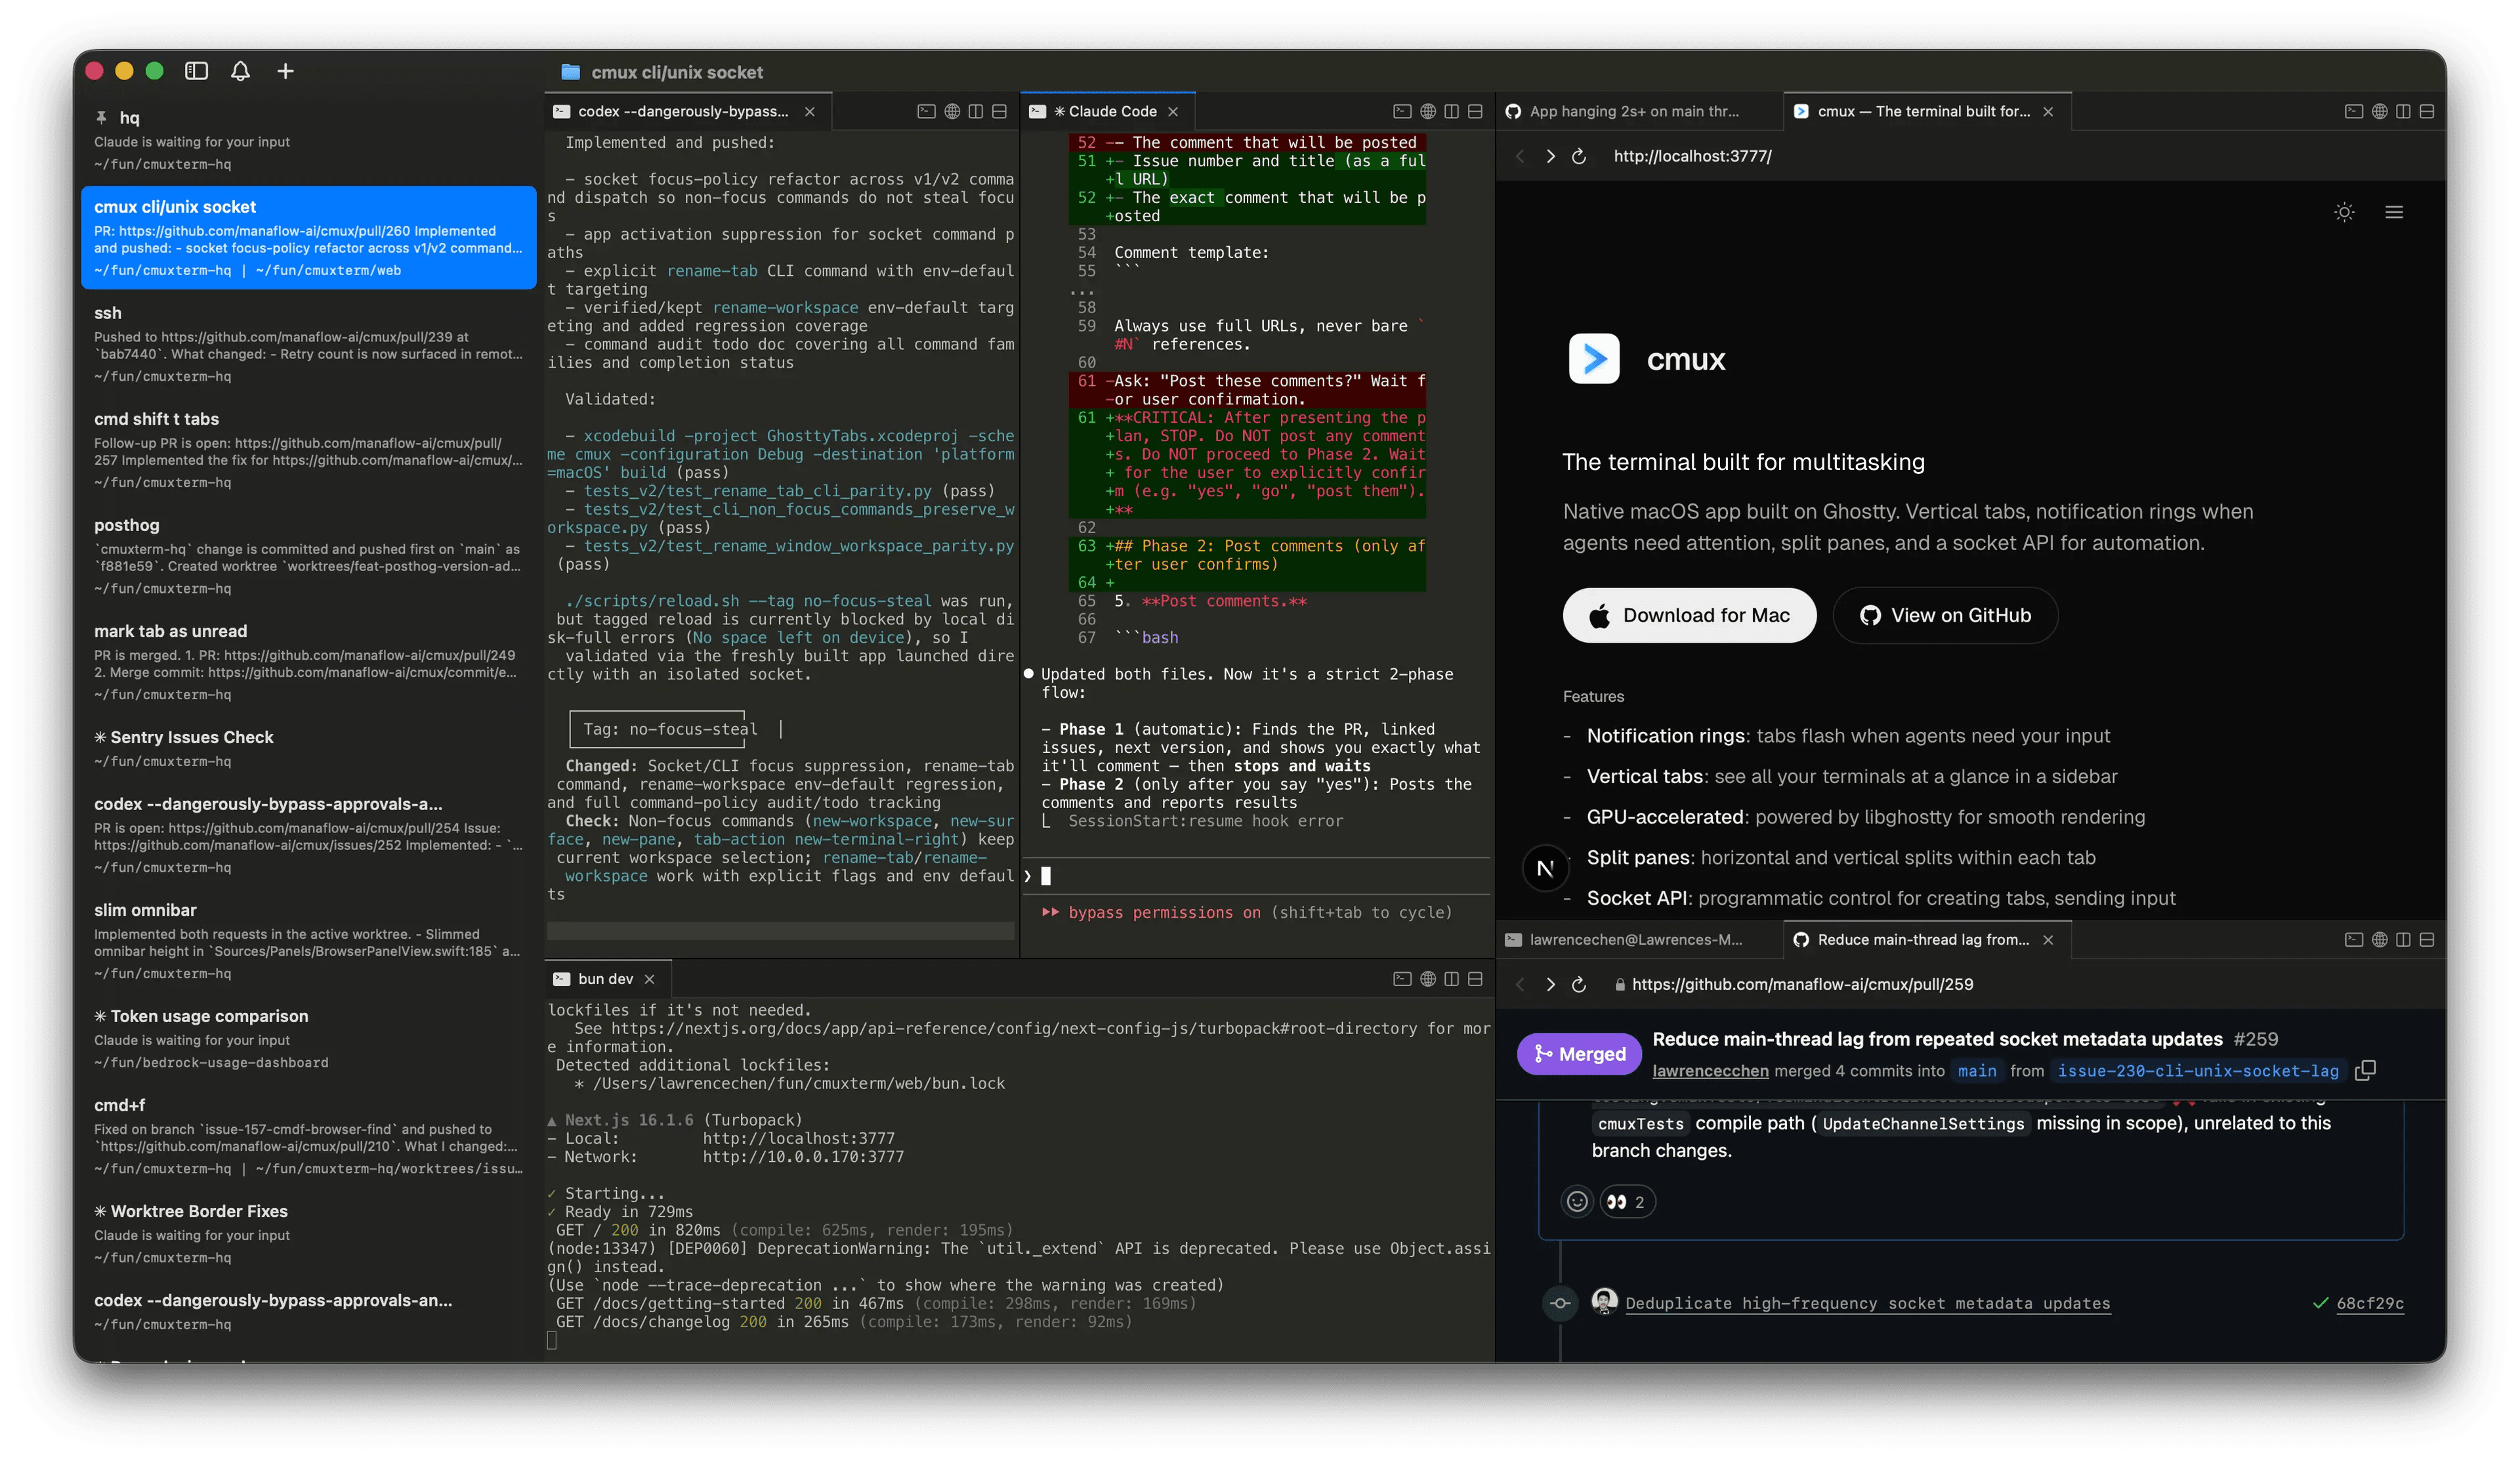
Task: Click the Download for Mac button
Action: [x=1689, y=615]
